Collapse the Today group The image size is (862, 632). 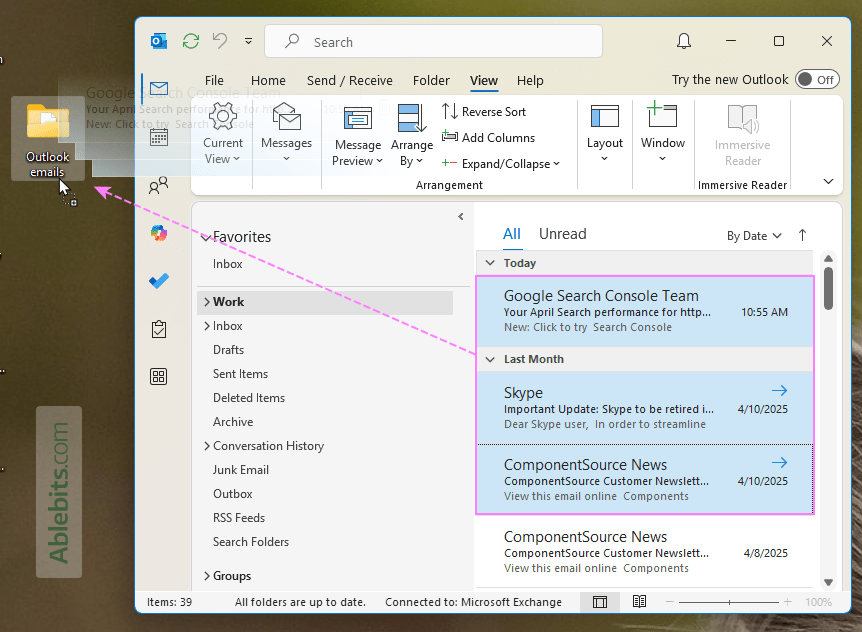(490, 263)
